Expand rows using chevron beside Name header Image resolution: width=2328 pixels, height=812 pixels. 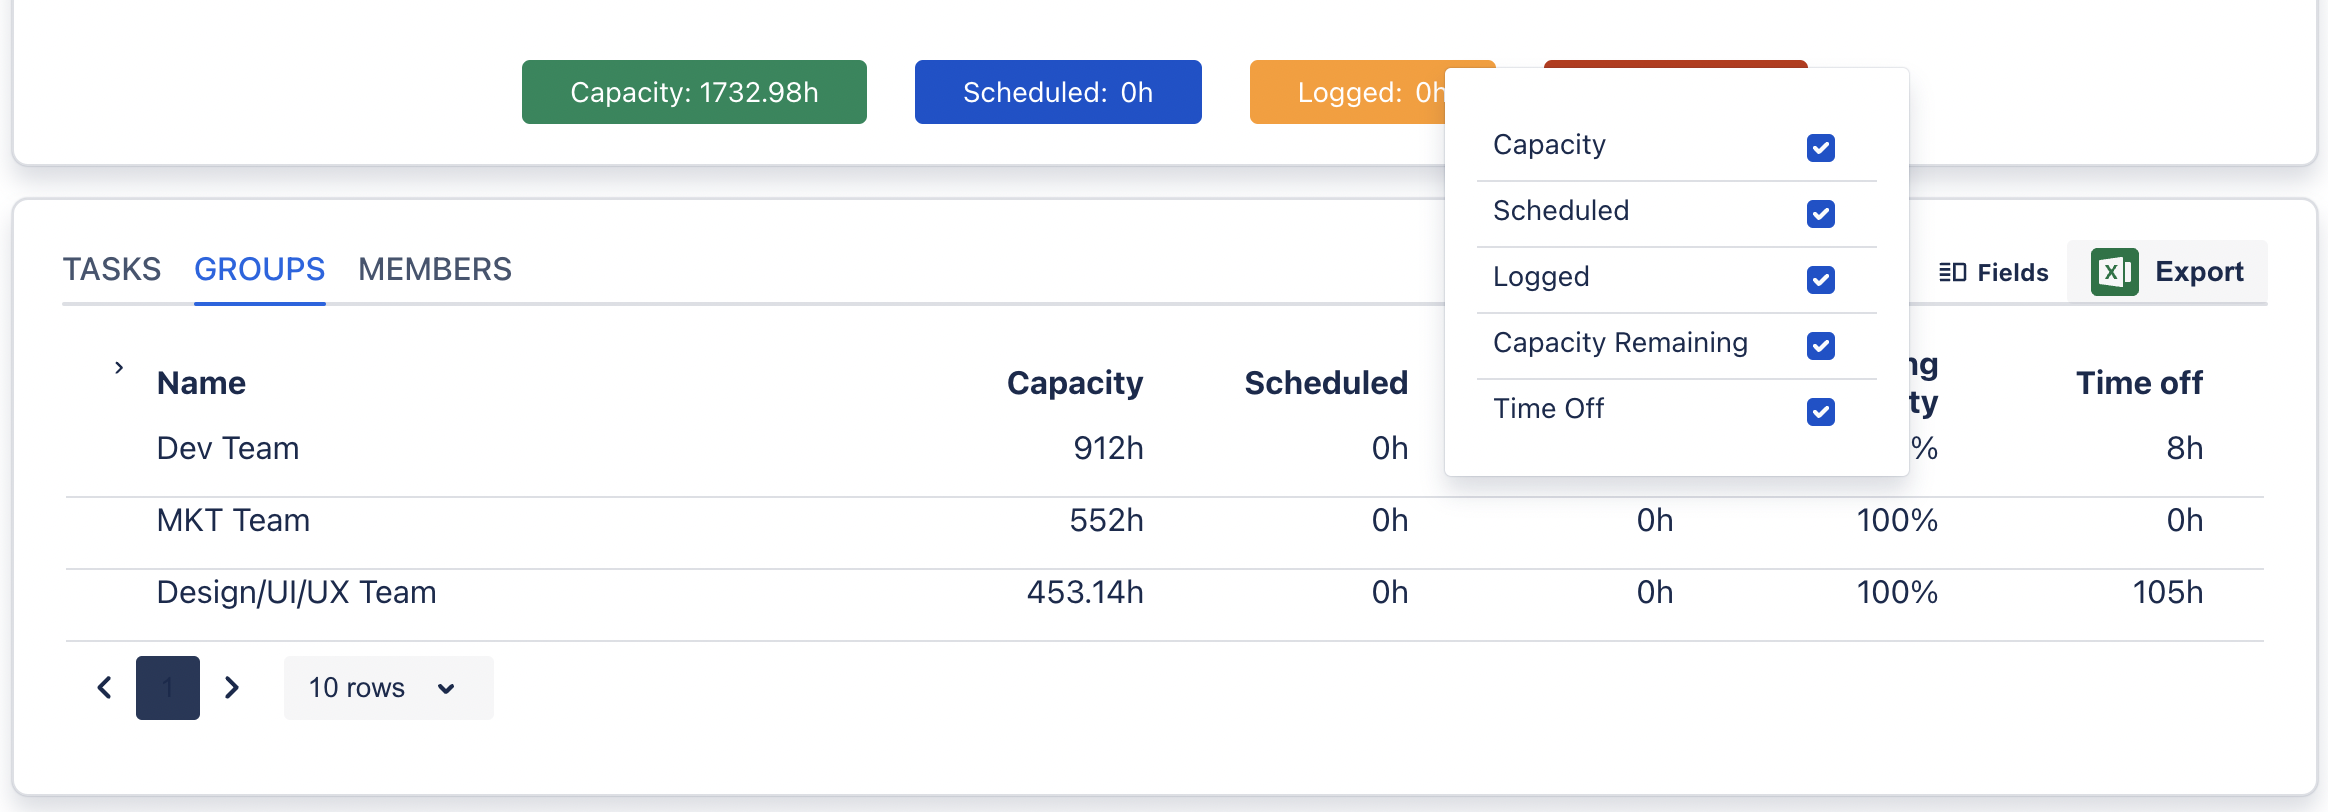coord(119,368)
